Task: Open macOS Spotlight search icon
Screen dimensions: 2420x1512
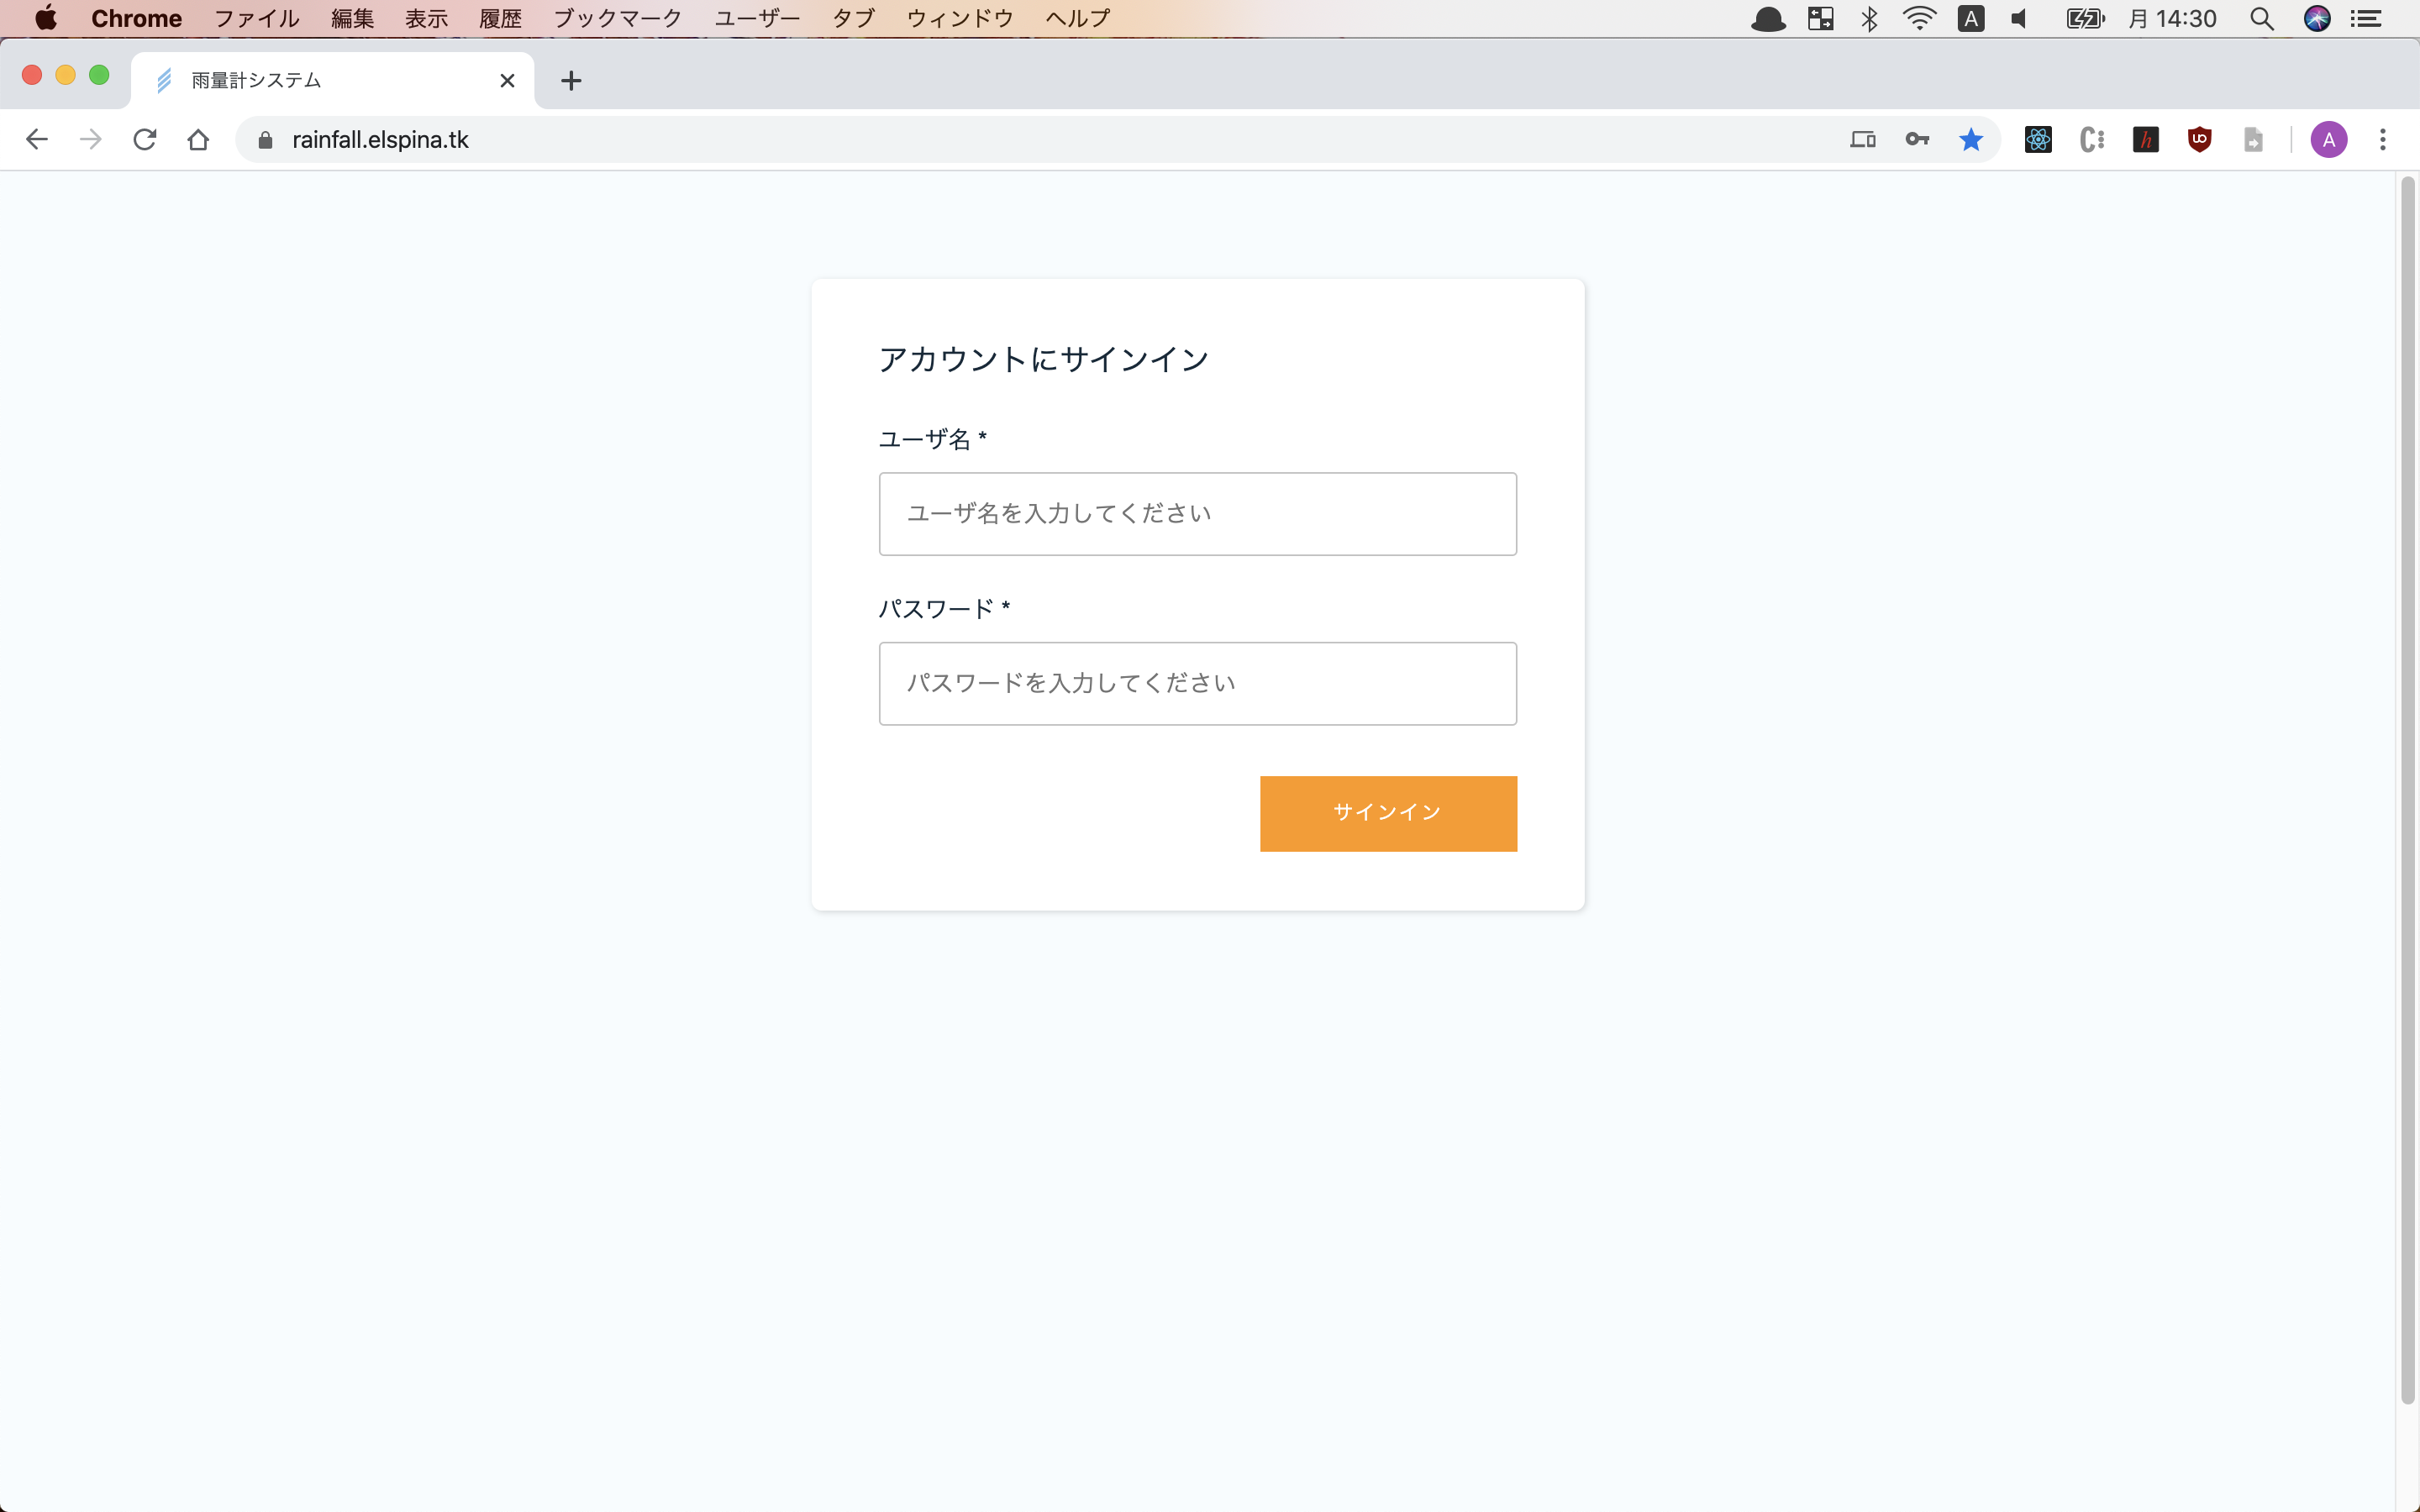Action: [2261, 18]
